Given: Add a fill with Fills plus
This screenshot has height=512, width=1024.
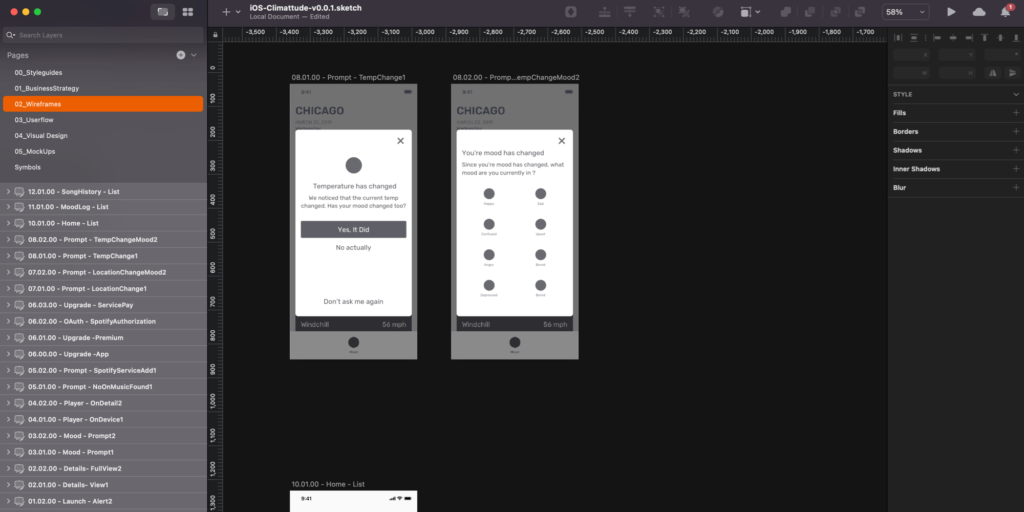Looking at the screenshot, I should point(1016,113).
